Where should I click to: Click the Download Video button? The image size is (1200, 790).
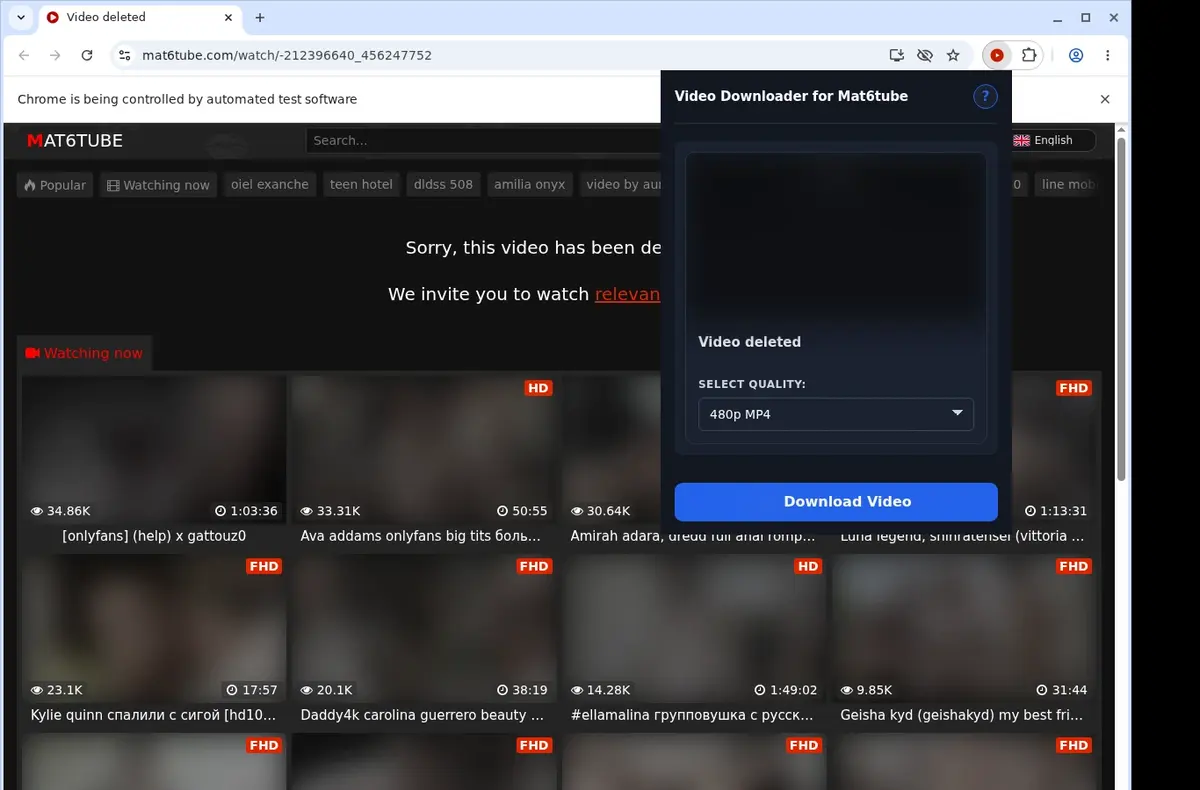pos(836,502)
